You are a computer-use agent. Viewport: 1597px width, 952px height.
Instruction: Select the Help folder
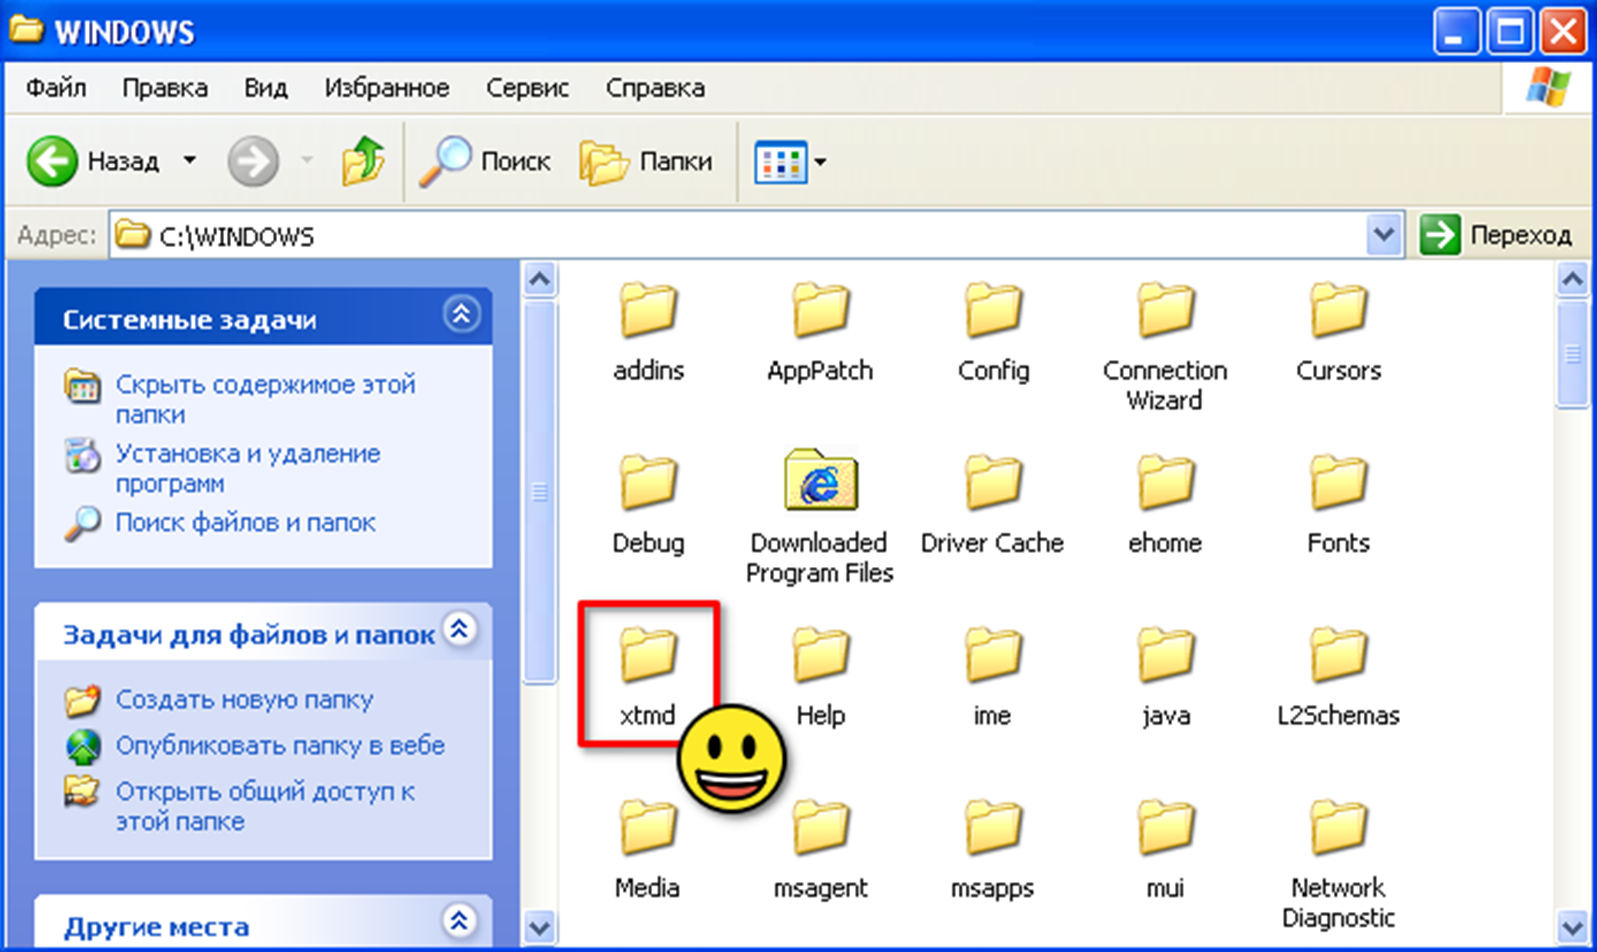(820, 677)
